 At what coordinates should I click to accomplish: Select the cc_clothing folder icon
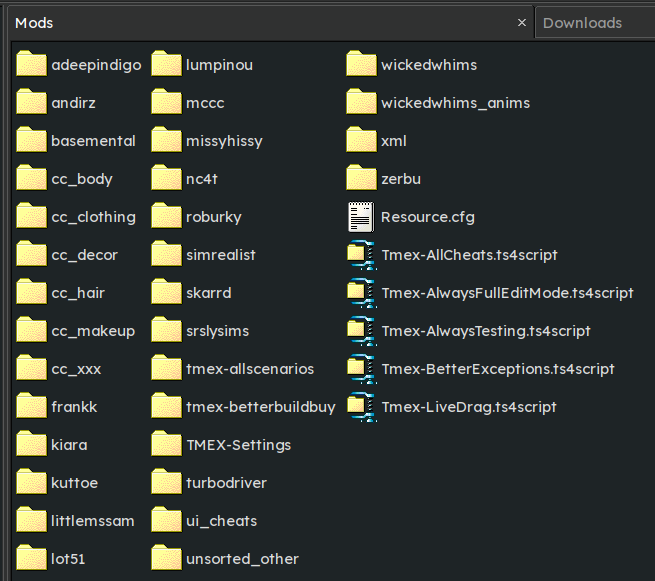(x=31, y=216)
